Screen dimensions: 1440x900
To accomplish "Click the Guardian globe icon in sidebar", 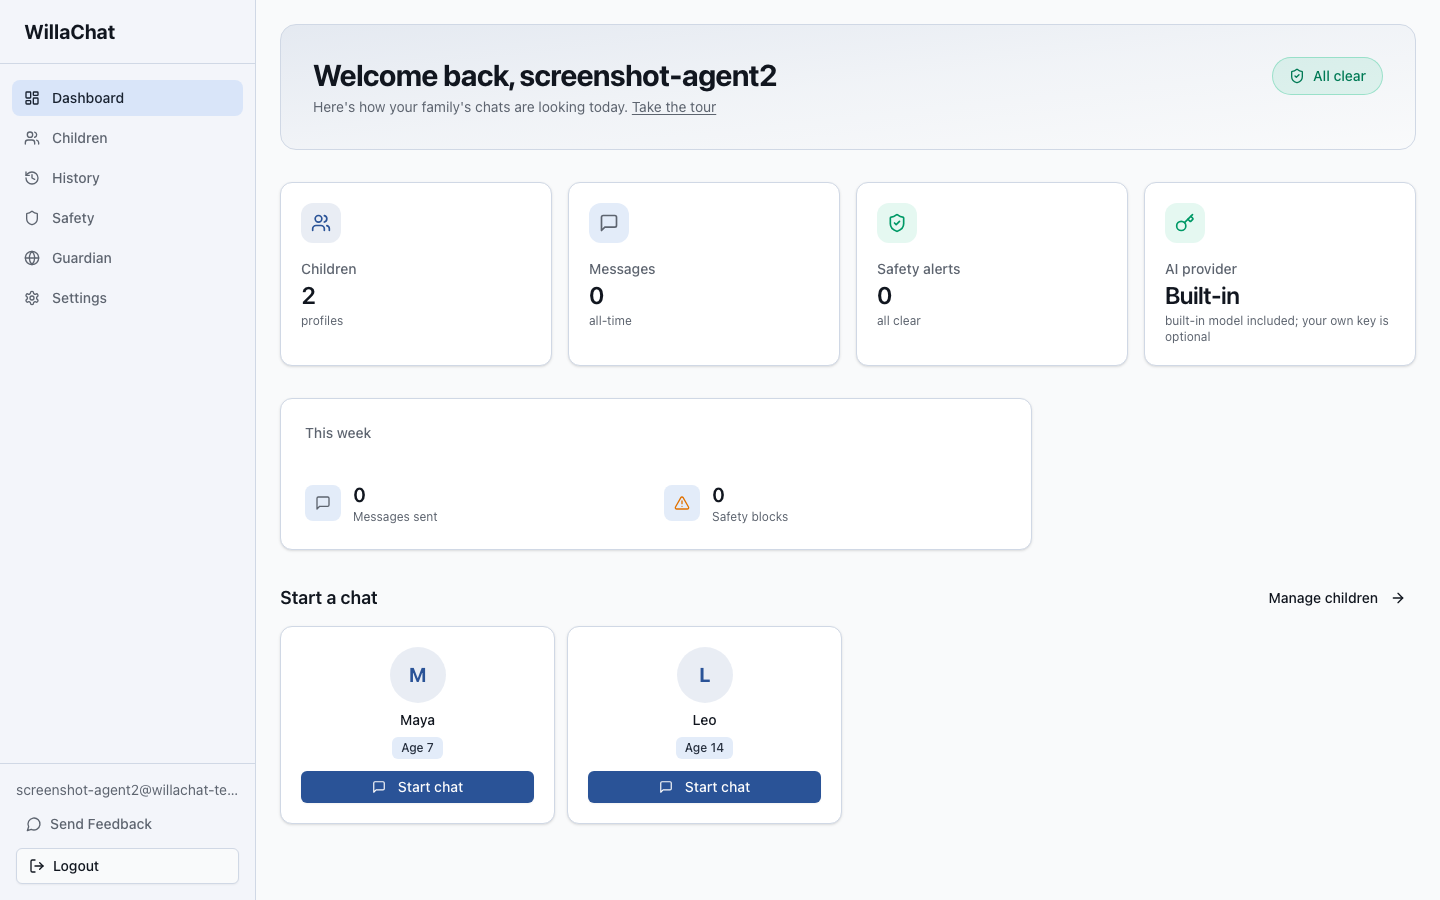I will click(x=32, y=258).
